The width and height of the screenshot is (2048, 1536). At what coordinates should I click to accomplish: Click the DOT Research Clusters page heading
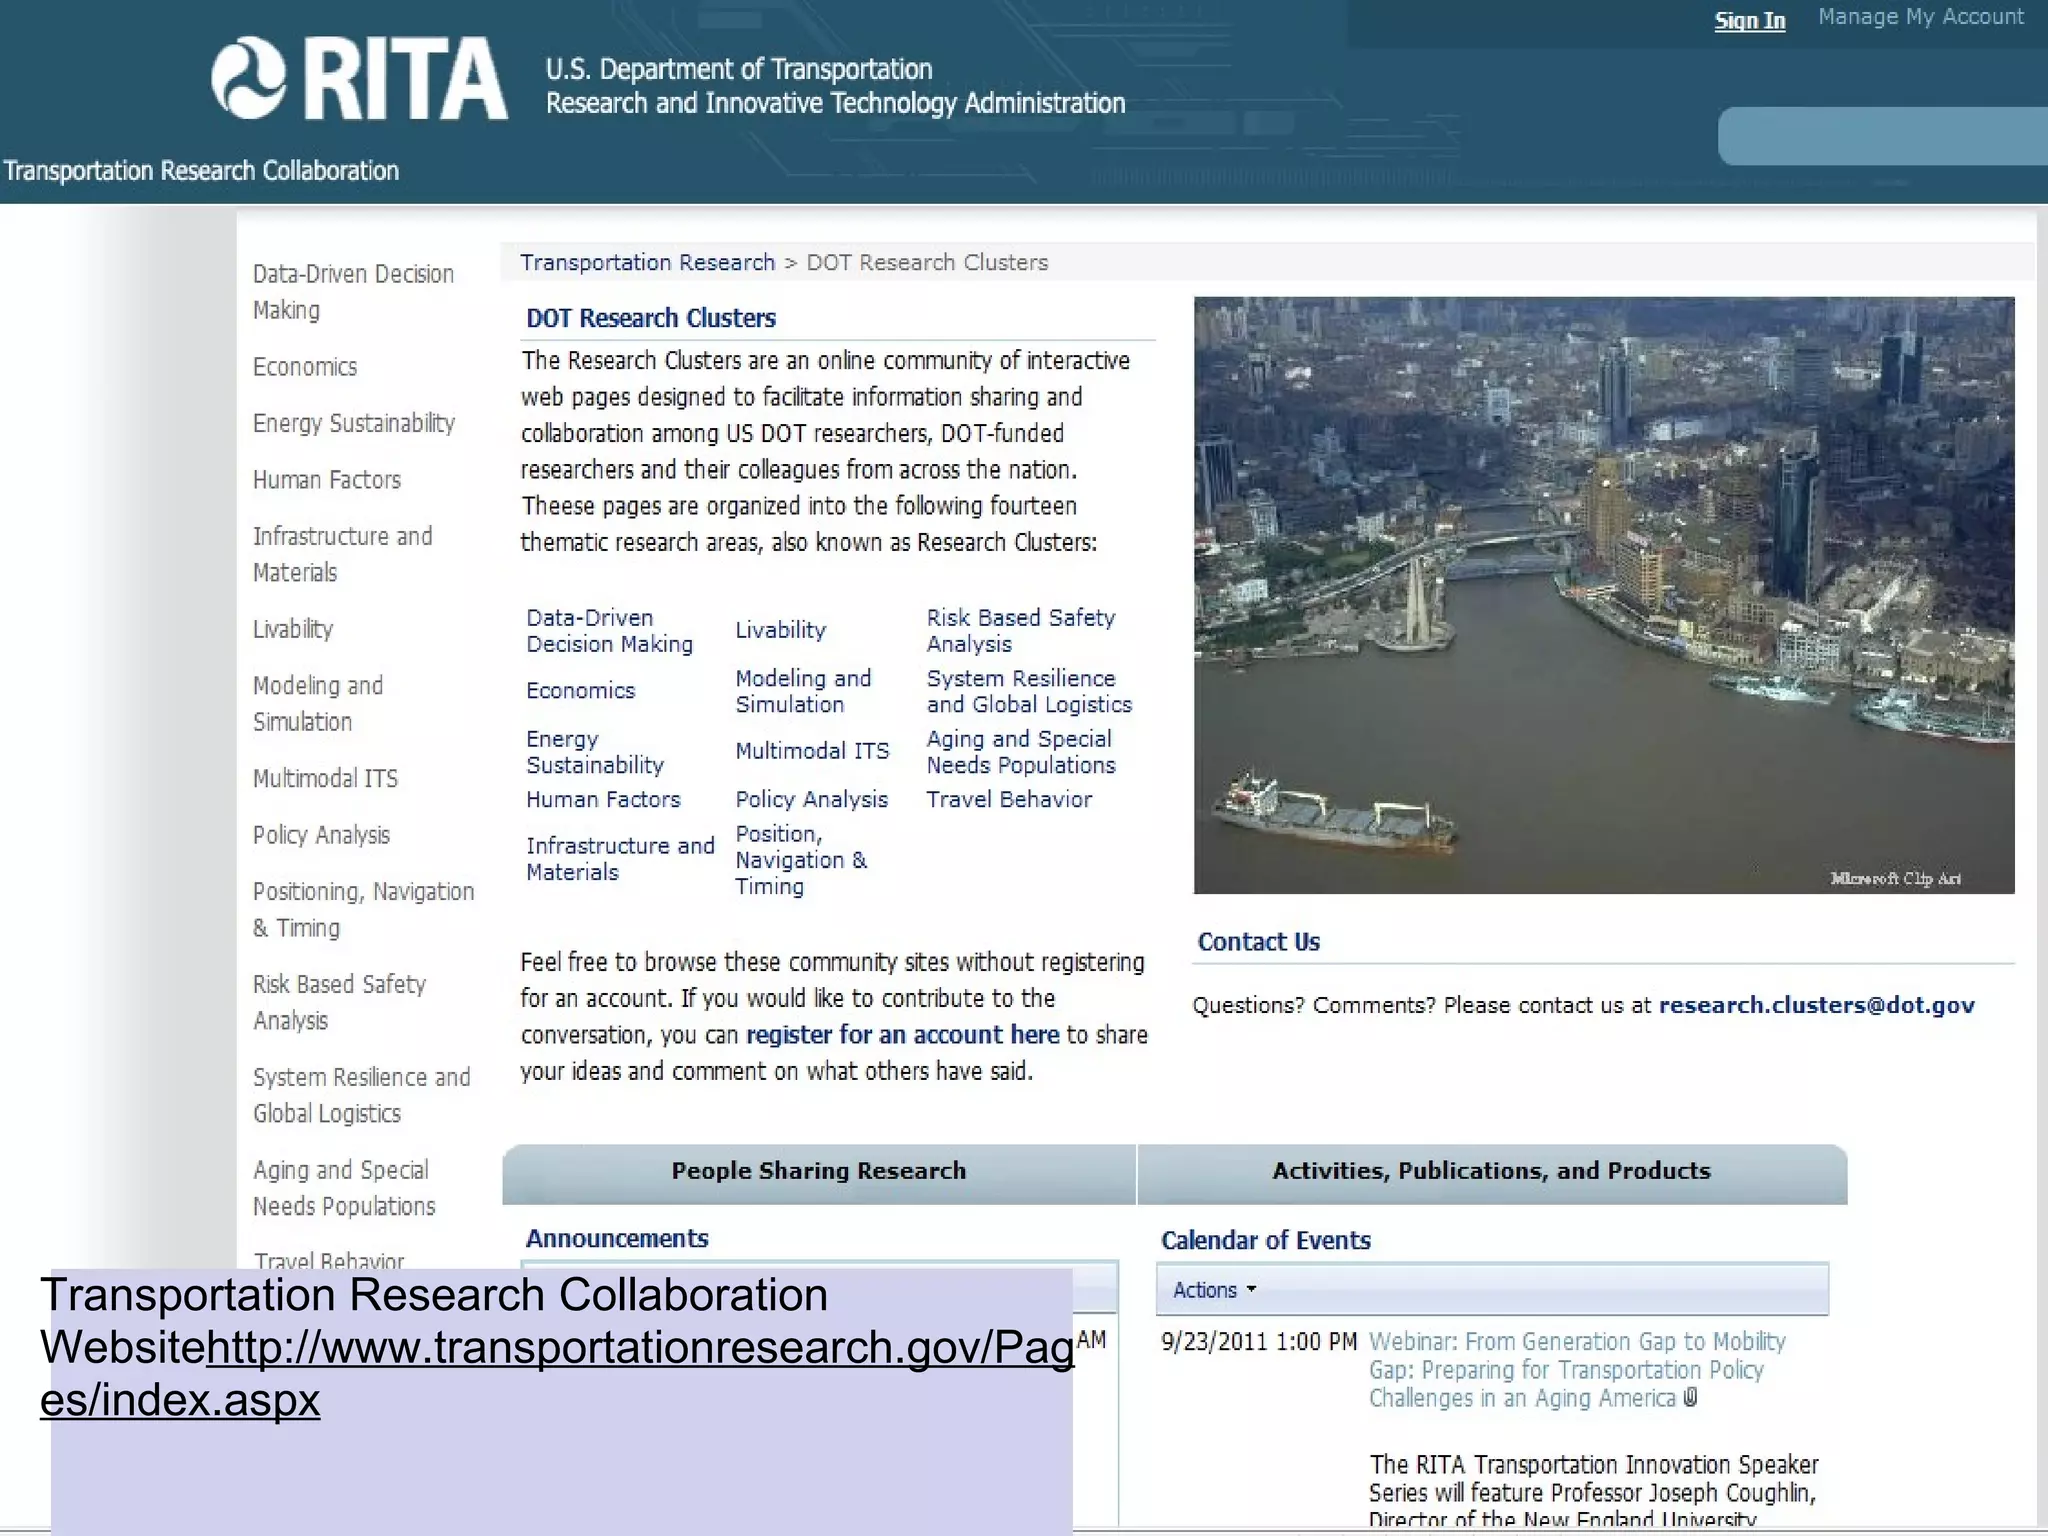tap(651, 318)
